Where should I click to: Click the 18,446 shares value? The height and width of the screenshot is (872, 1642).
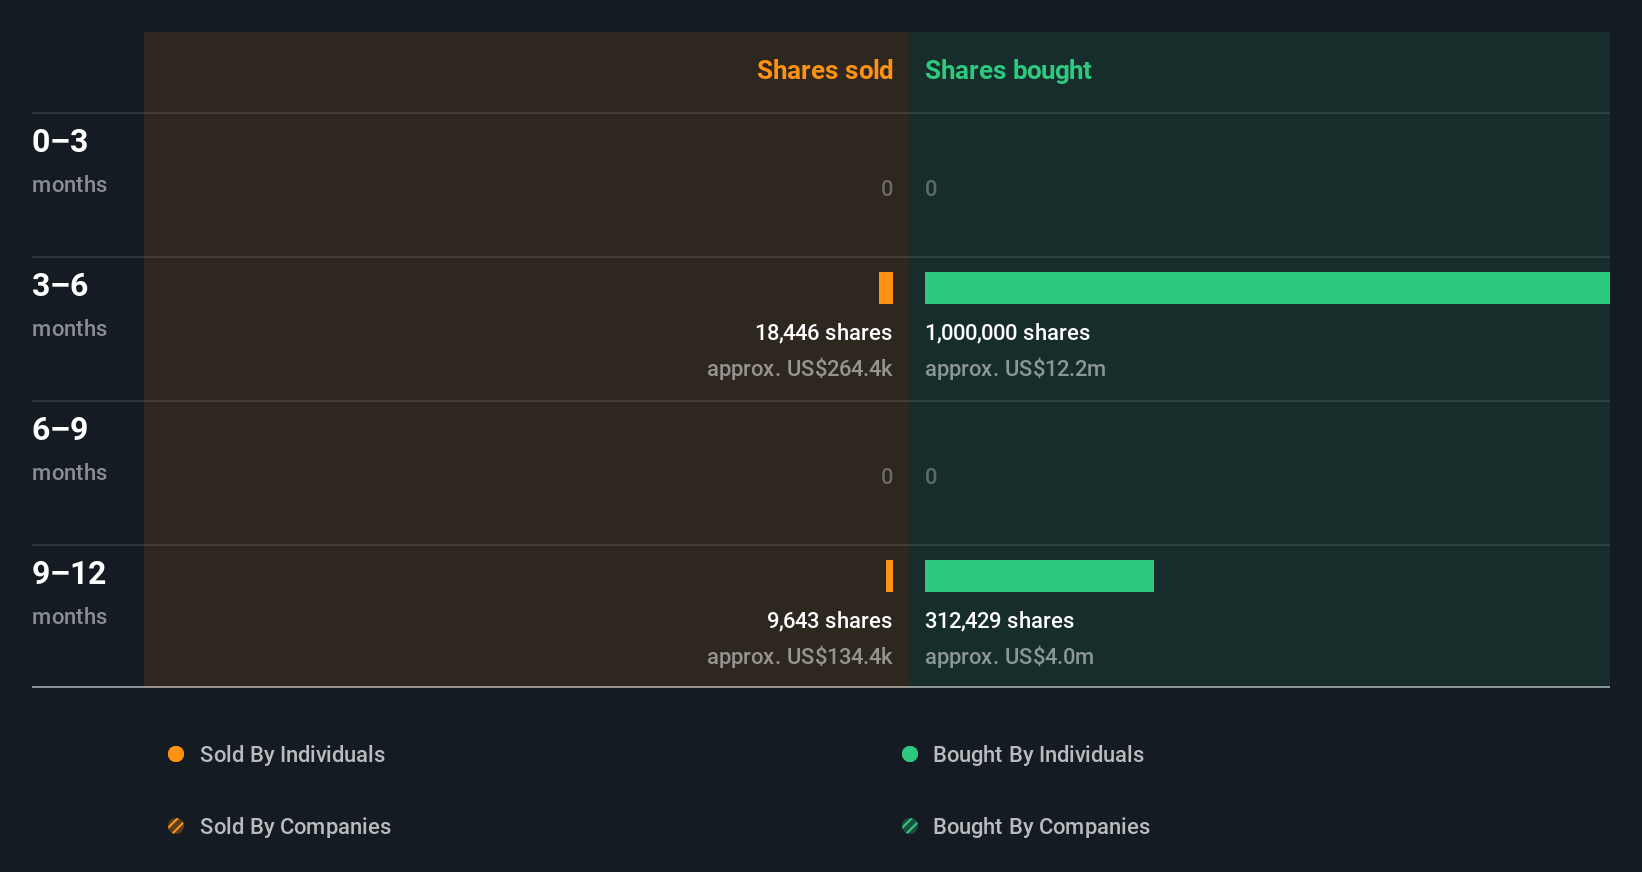823,332
